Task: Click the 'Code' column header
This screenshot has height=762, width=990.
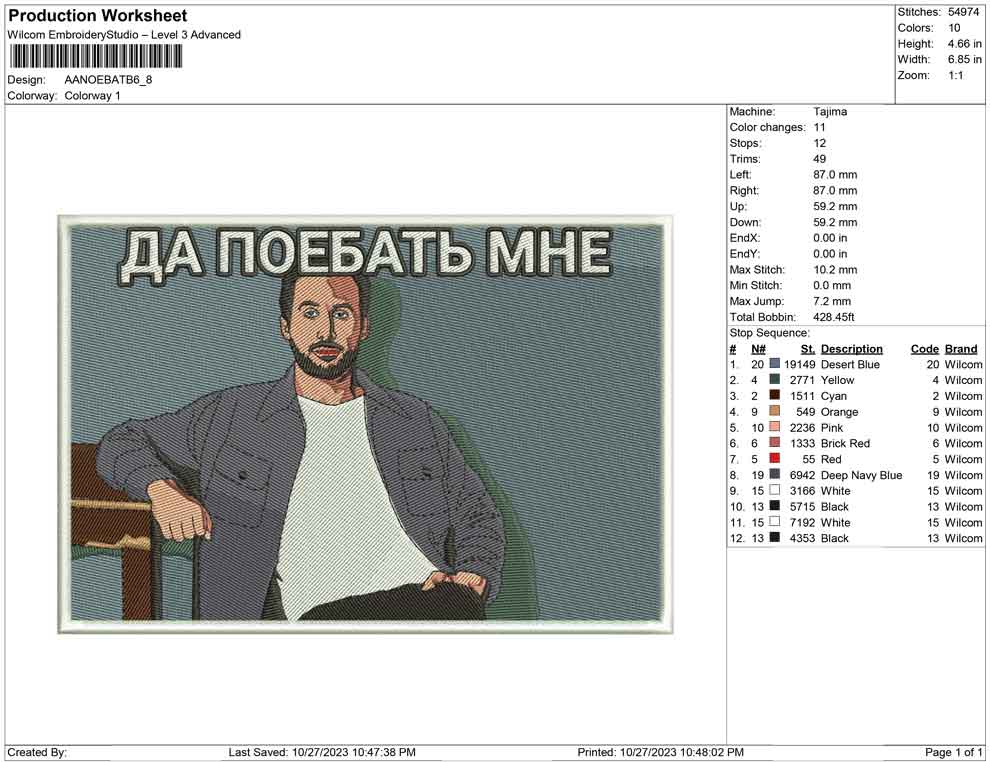Action: [x=924, y=349]
